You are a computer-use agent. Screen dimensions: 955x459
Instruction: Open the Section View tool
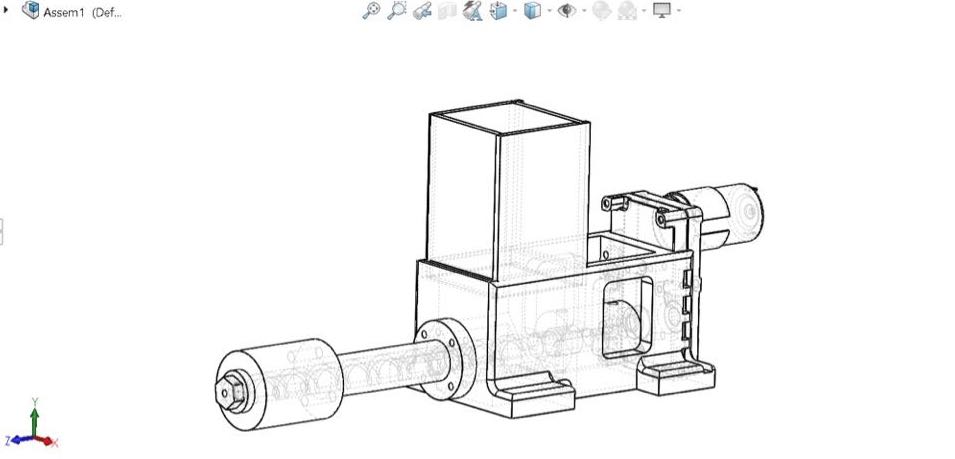[448, 10]
